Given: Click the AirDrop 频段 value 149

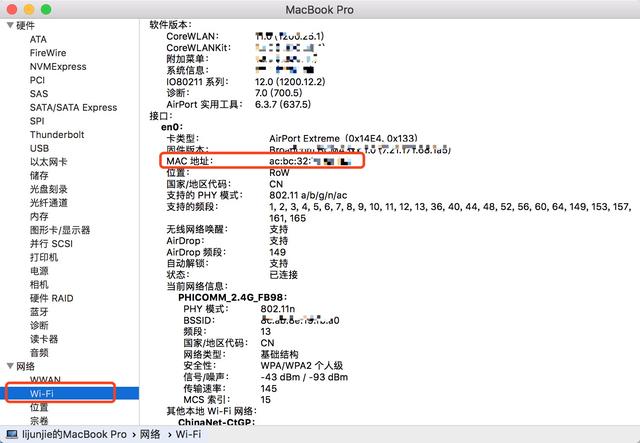Looking at the screenshot, I should [278, 252].
